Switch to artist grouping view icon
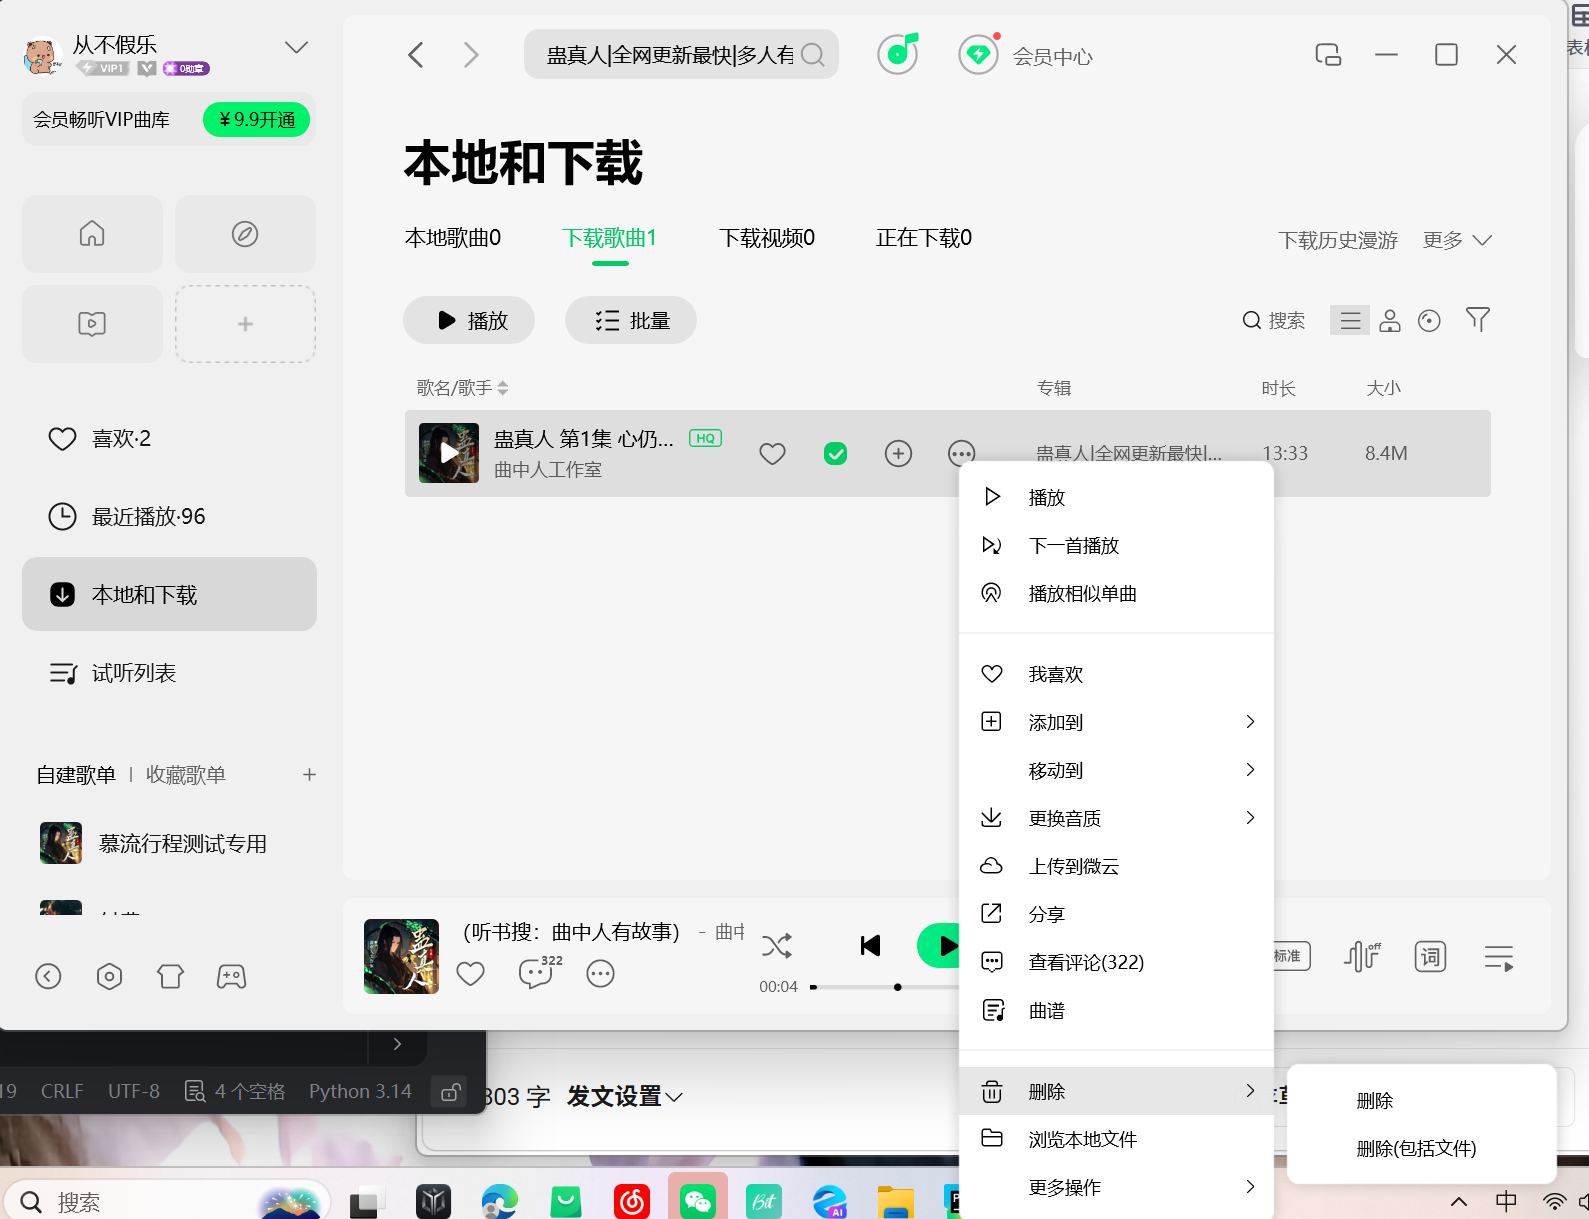 [x=1390, y=320]
